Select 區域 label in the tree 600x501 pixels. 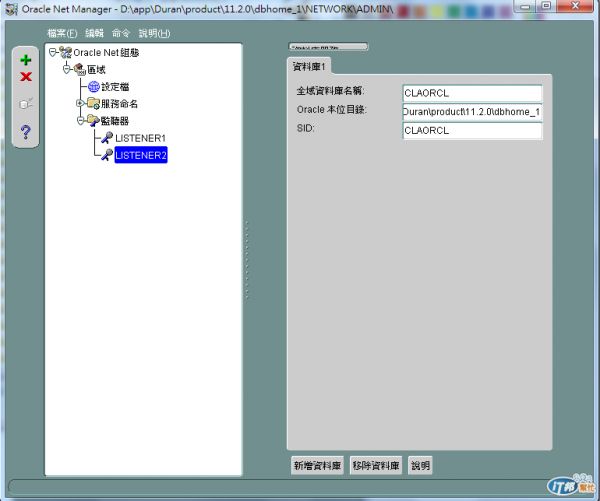pos(96,70)
